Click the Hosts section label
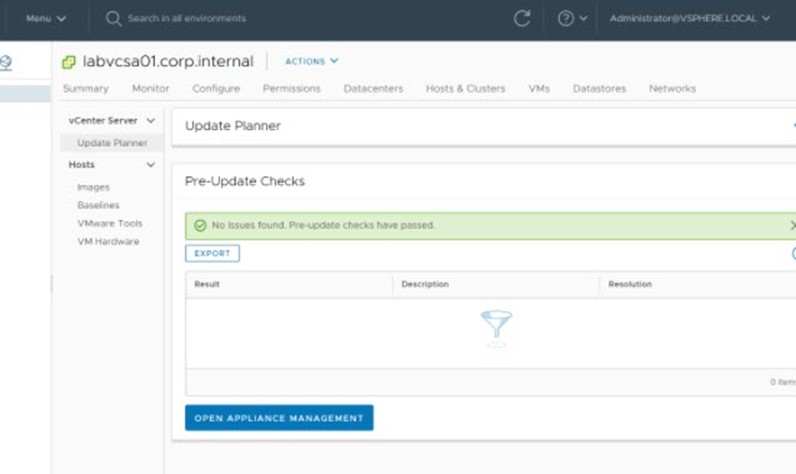 click(81, 165)
